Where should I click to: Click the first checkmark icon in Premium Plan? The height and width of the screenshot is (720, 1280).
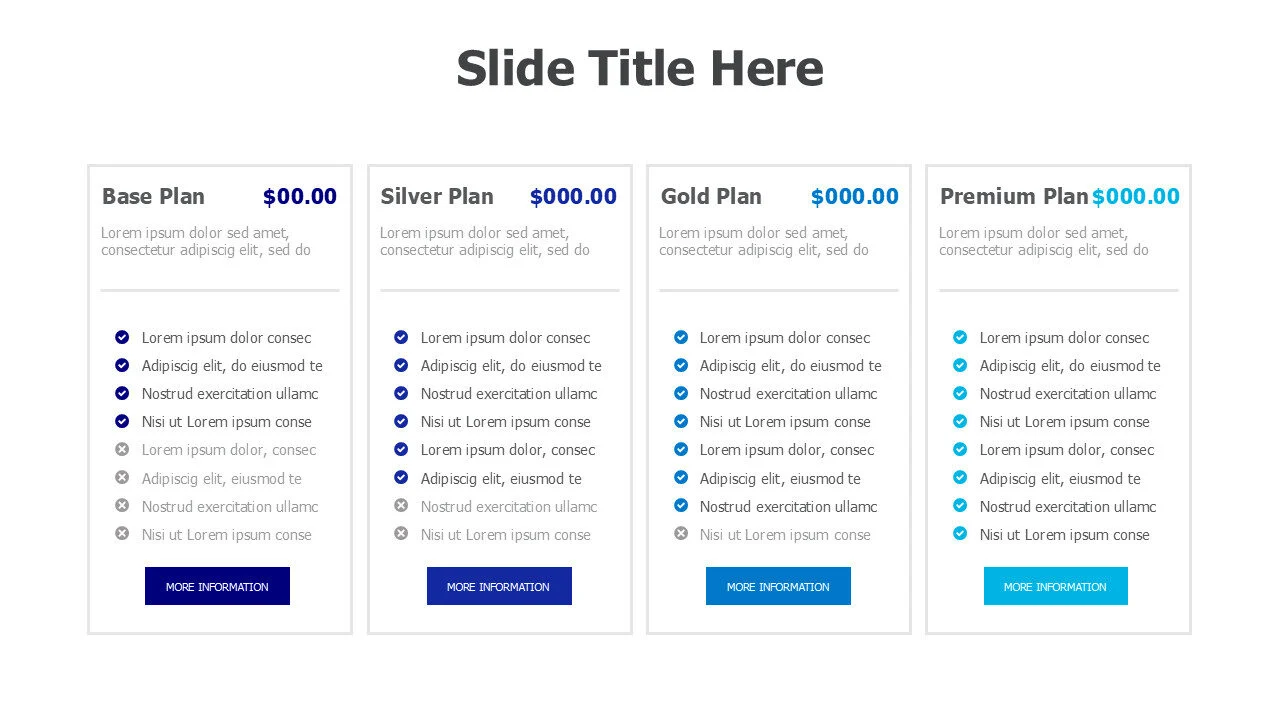[x=960, y=337]
